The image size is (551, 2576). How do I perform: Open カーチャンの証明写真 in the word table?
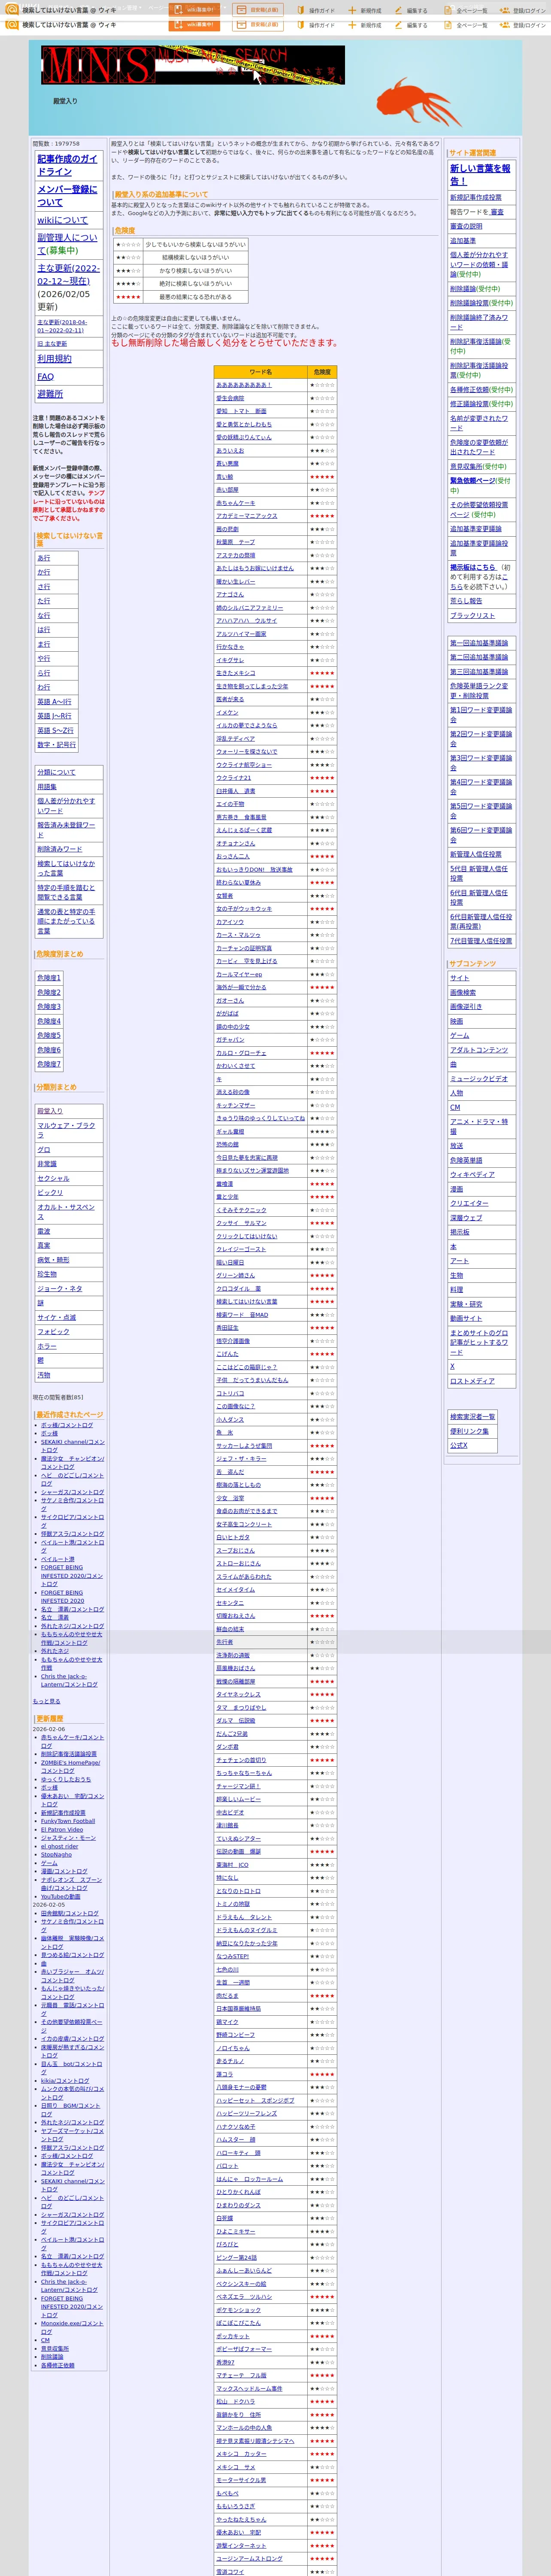click(x=244, y=947)
